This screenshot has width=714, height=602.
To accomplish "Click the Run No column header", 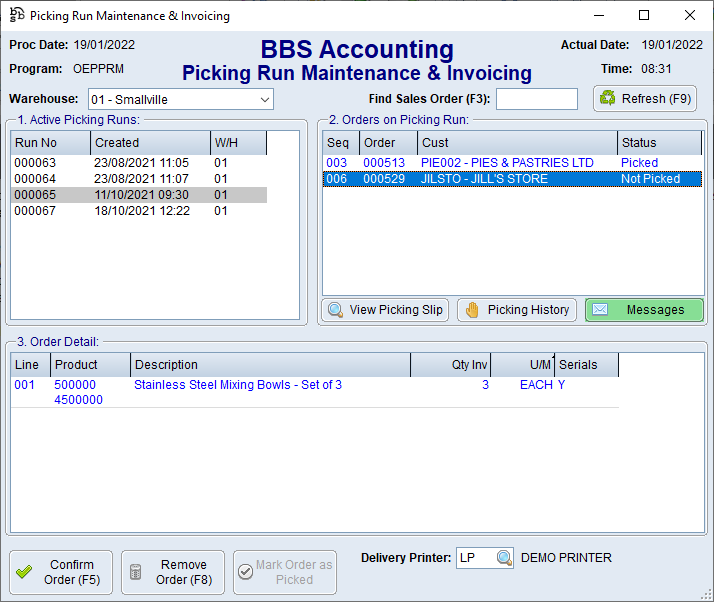I will click(x=50, y=143).
